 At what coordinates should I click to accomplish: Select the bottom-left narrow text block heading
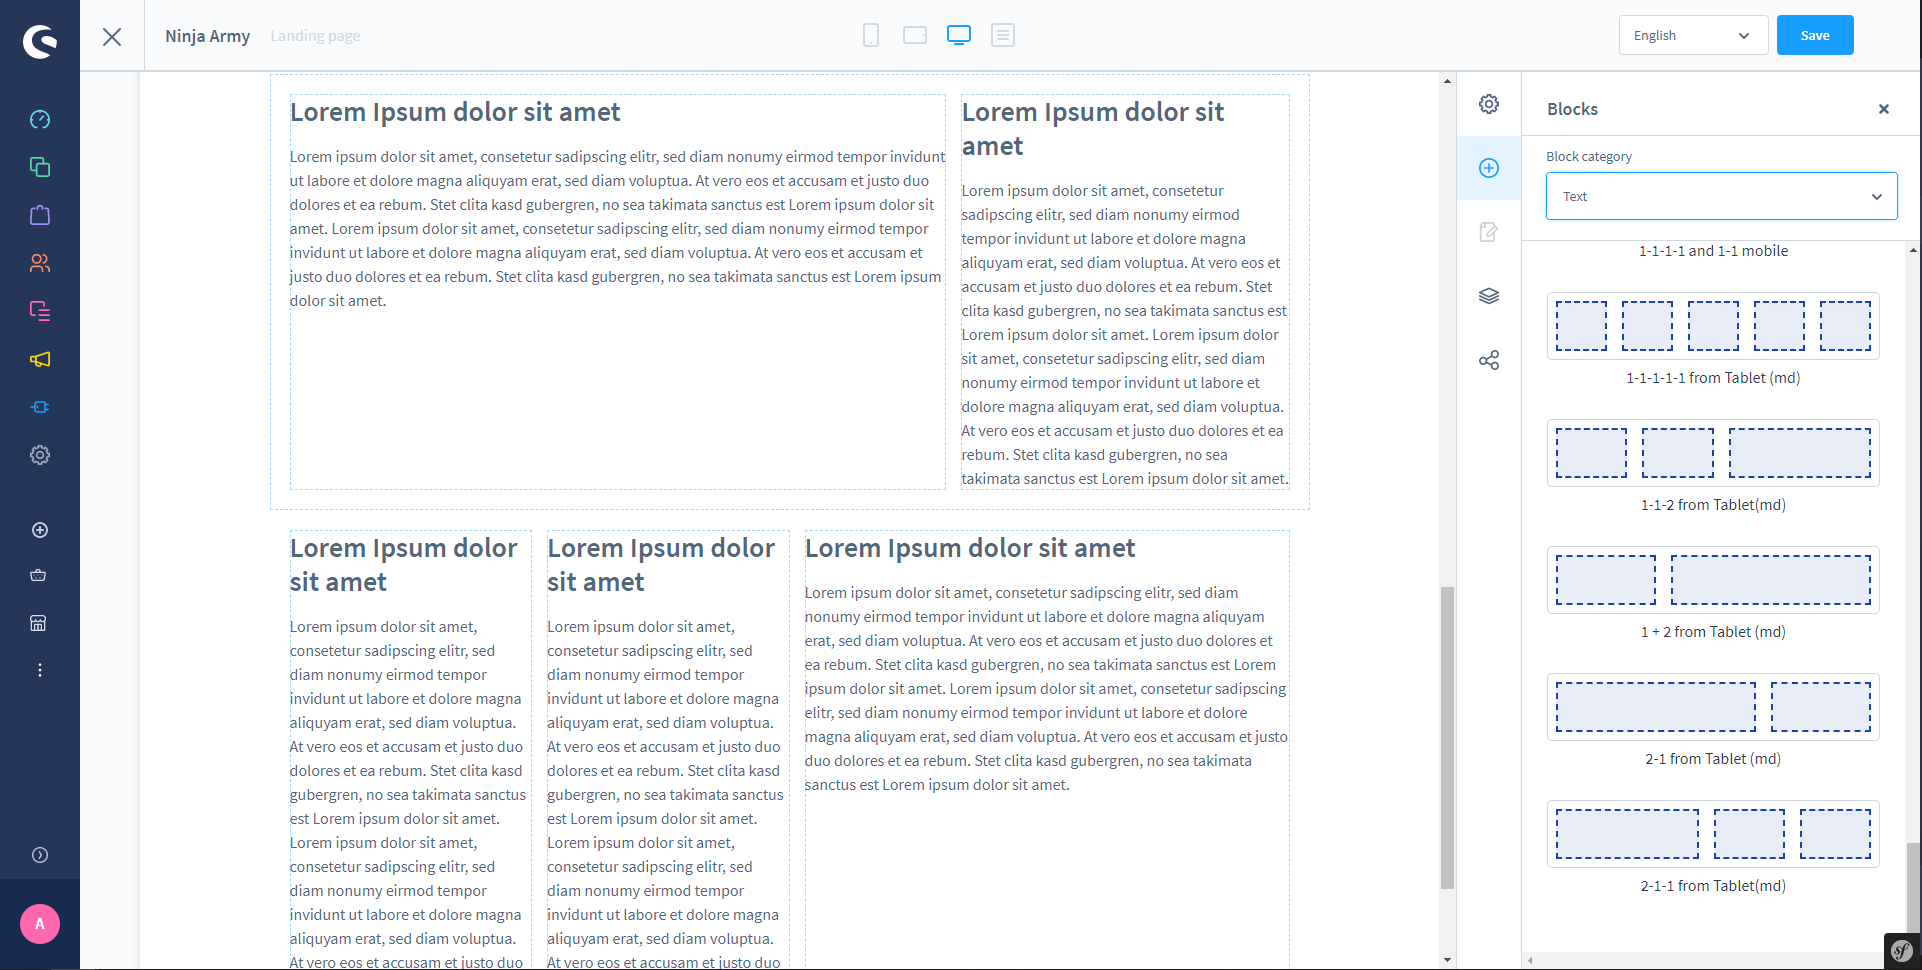click(x=403, y=565)
